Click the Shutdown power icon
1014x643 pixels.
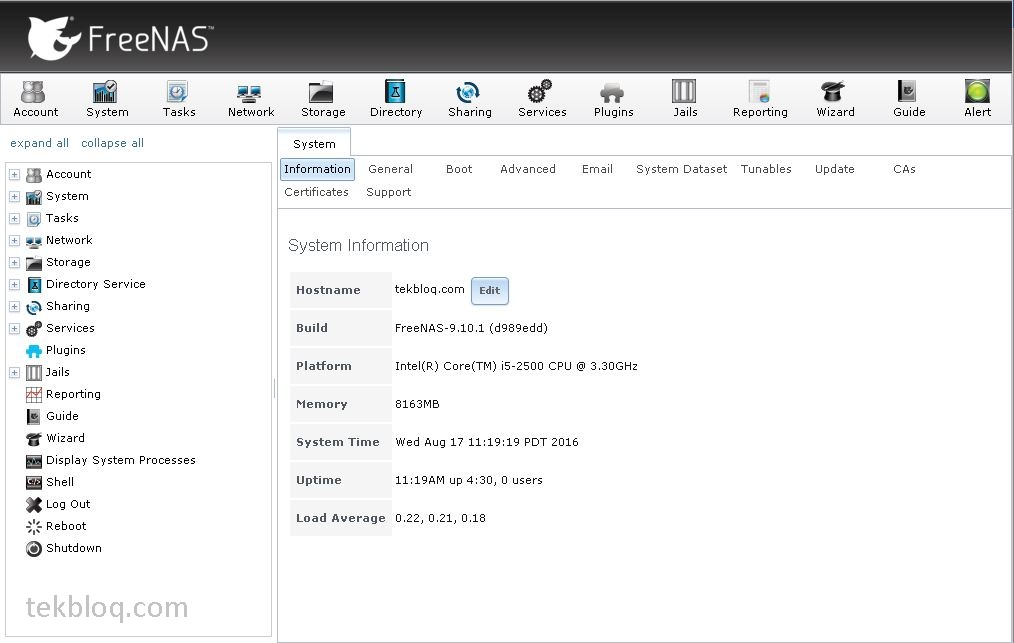coord(34,549)
